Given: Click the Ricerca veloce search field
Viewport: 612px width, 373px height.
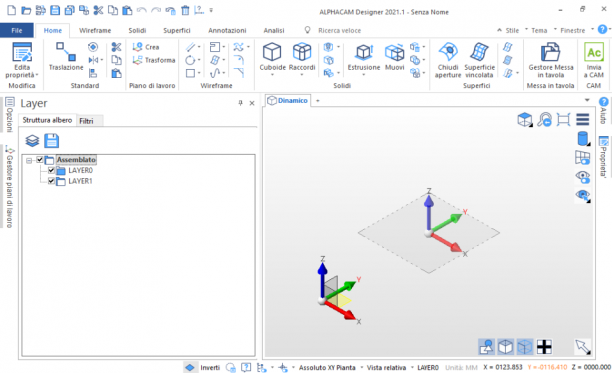Looking at the screenshot, I should coord(339,30).
